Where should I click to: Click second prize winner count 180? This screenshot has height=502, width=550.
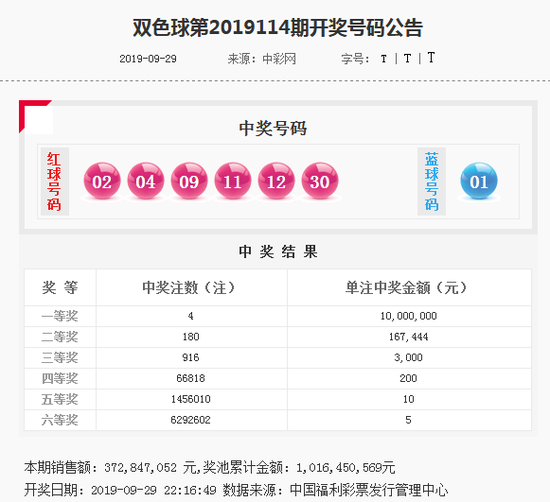(191, 337)
